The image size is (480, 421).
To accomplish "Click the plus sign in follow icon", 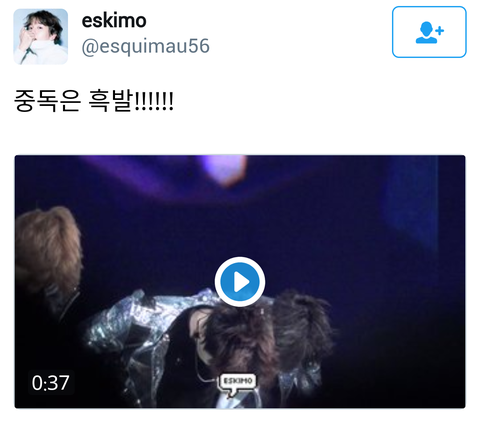I will 440,31.
